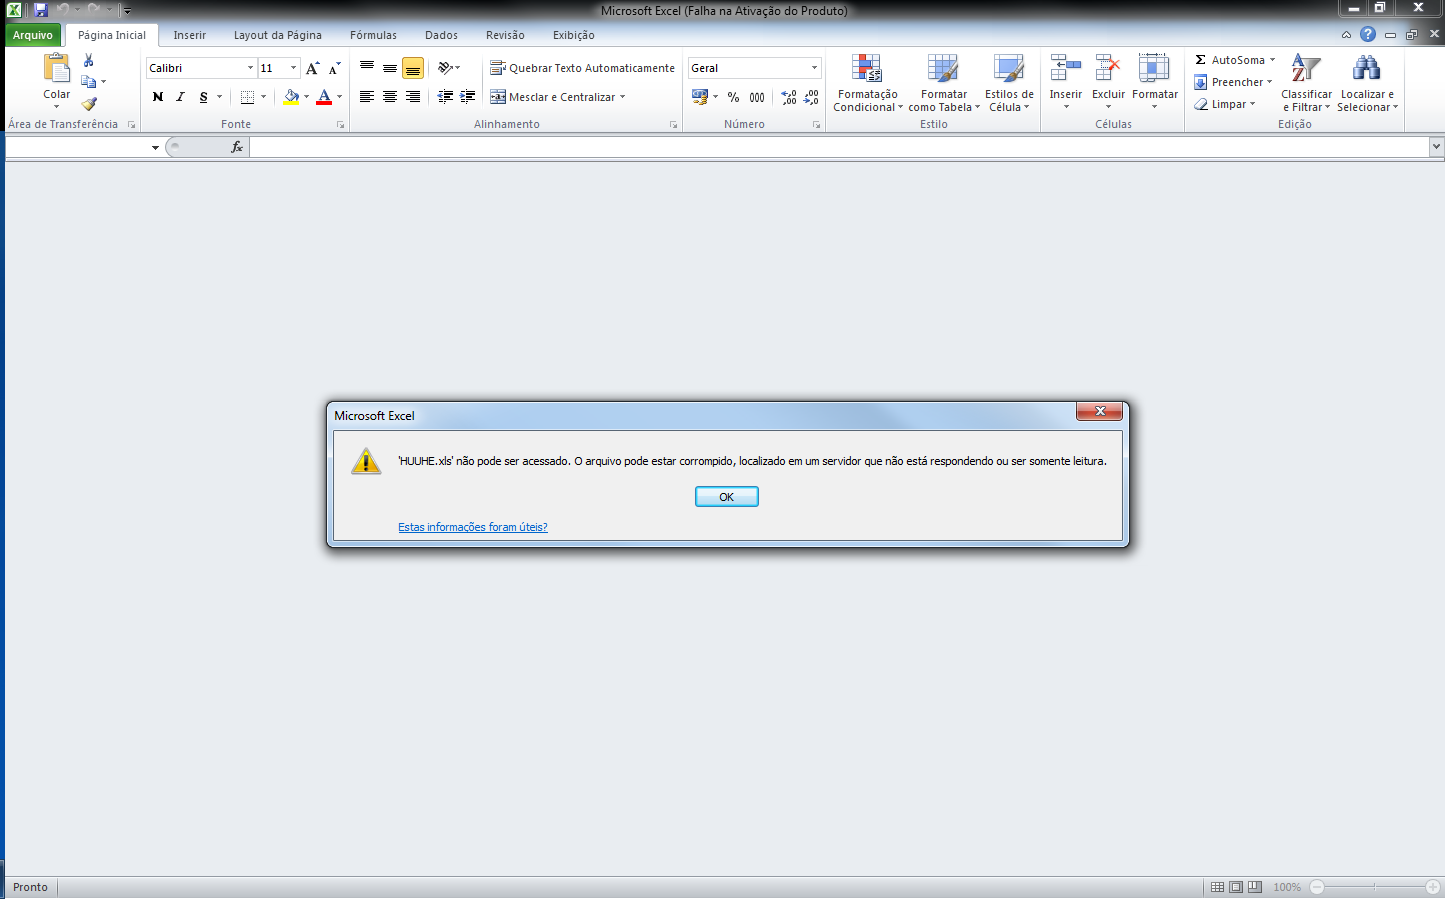Save with Quick Access floppy icon

coord(40,10)
